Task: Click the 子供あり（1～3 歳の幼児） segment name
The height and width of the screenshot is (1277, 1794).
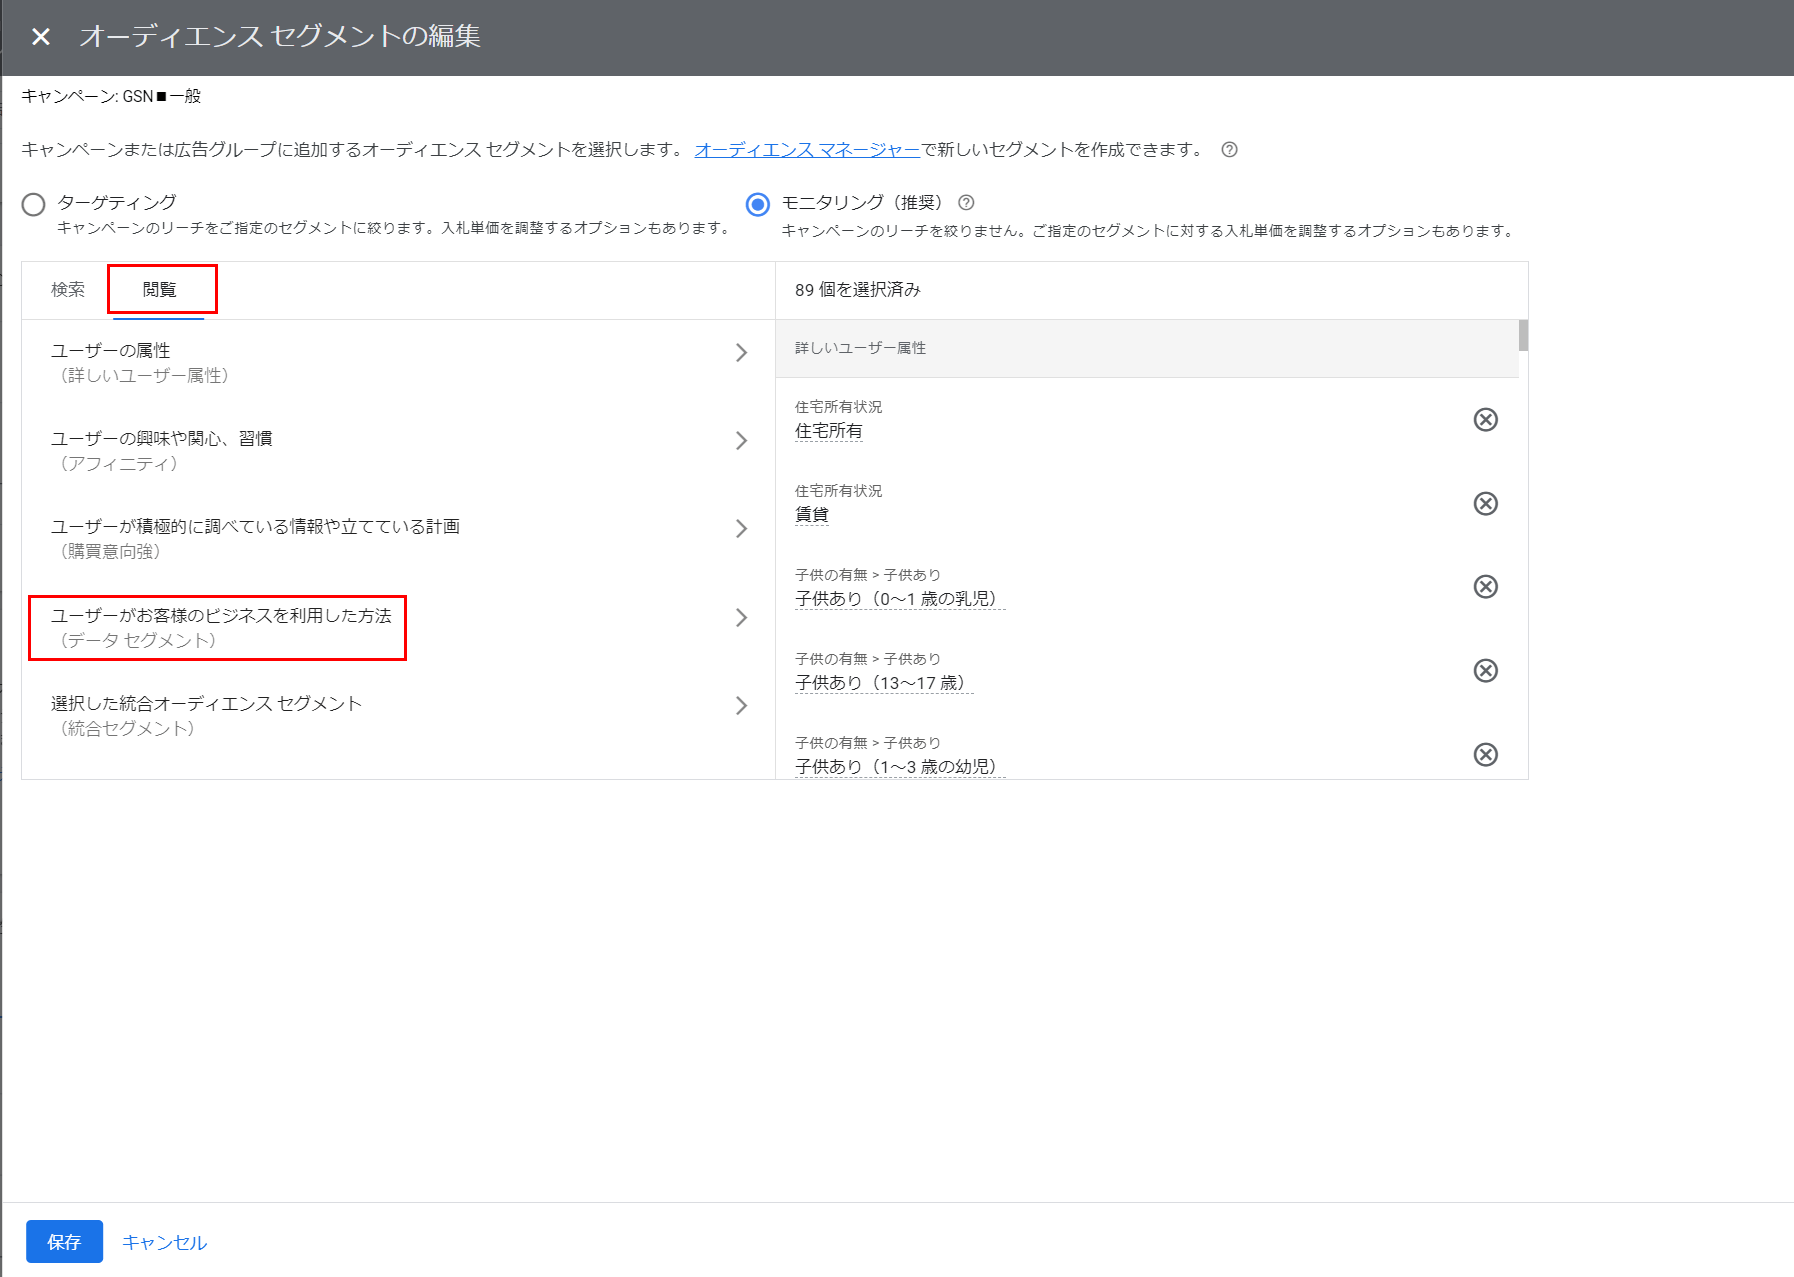Action: 899,767
